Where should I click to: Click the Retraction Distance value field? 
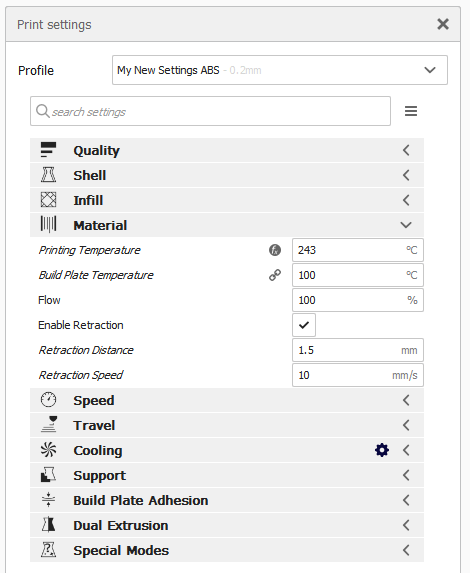[358, 350]
